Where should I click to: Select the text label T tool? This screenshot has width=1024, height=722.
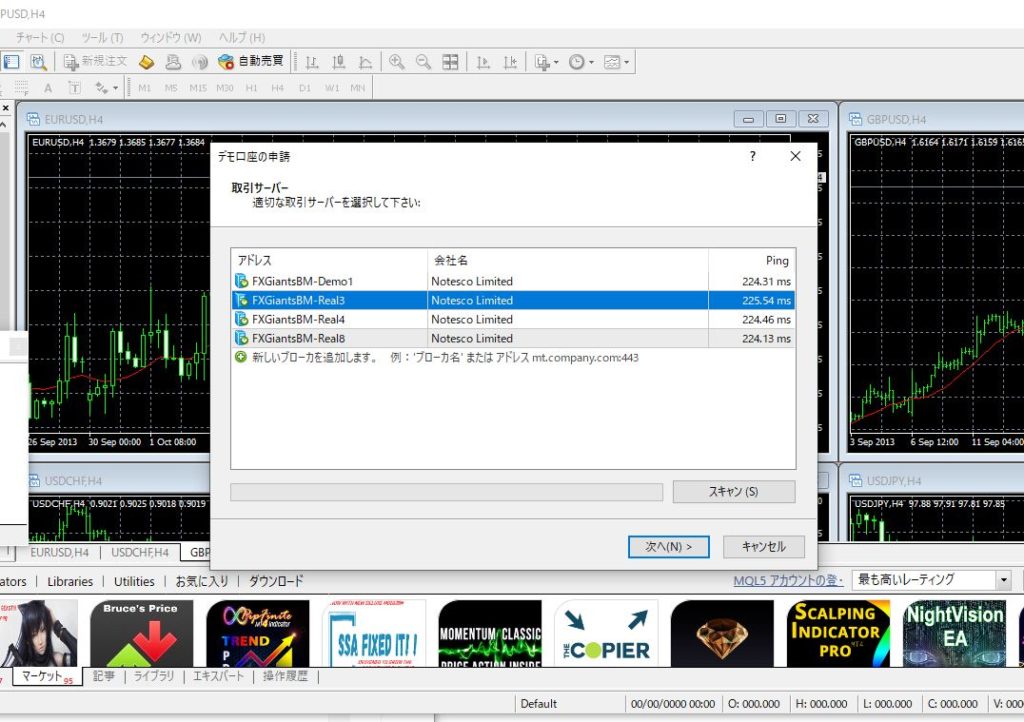click(x=74, y=87)
